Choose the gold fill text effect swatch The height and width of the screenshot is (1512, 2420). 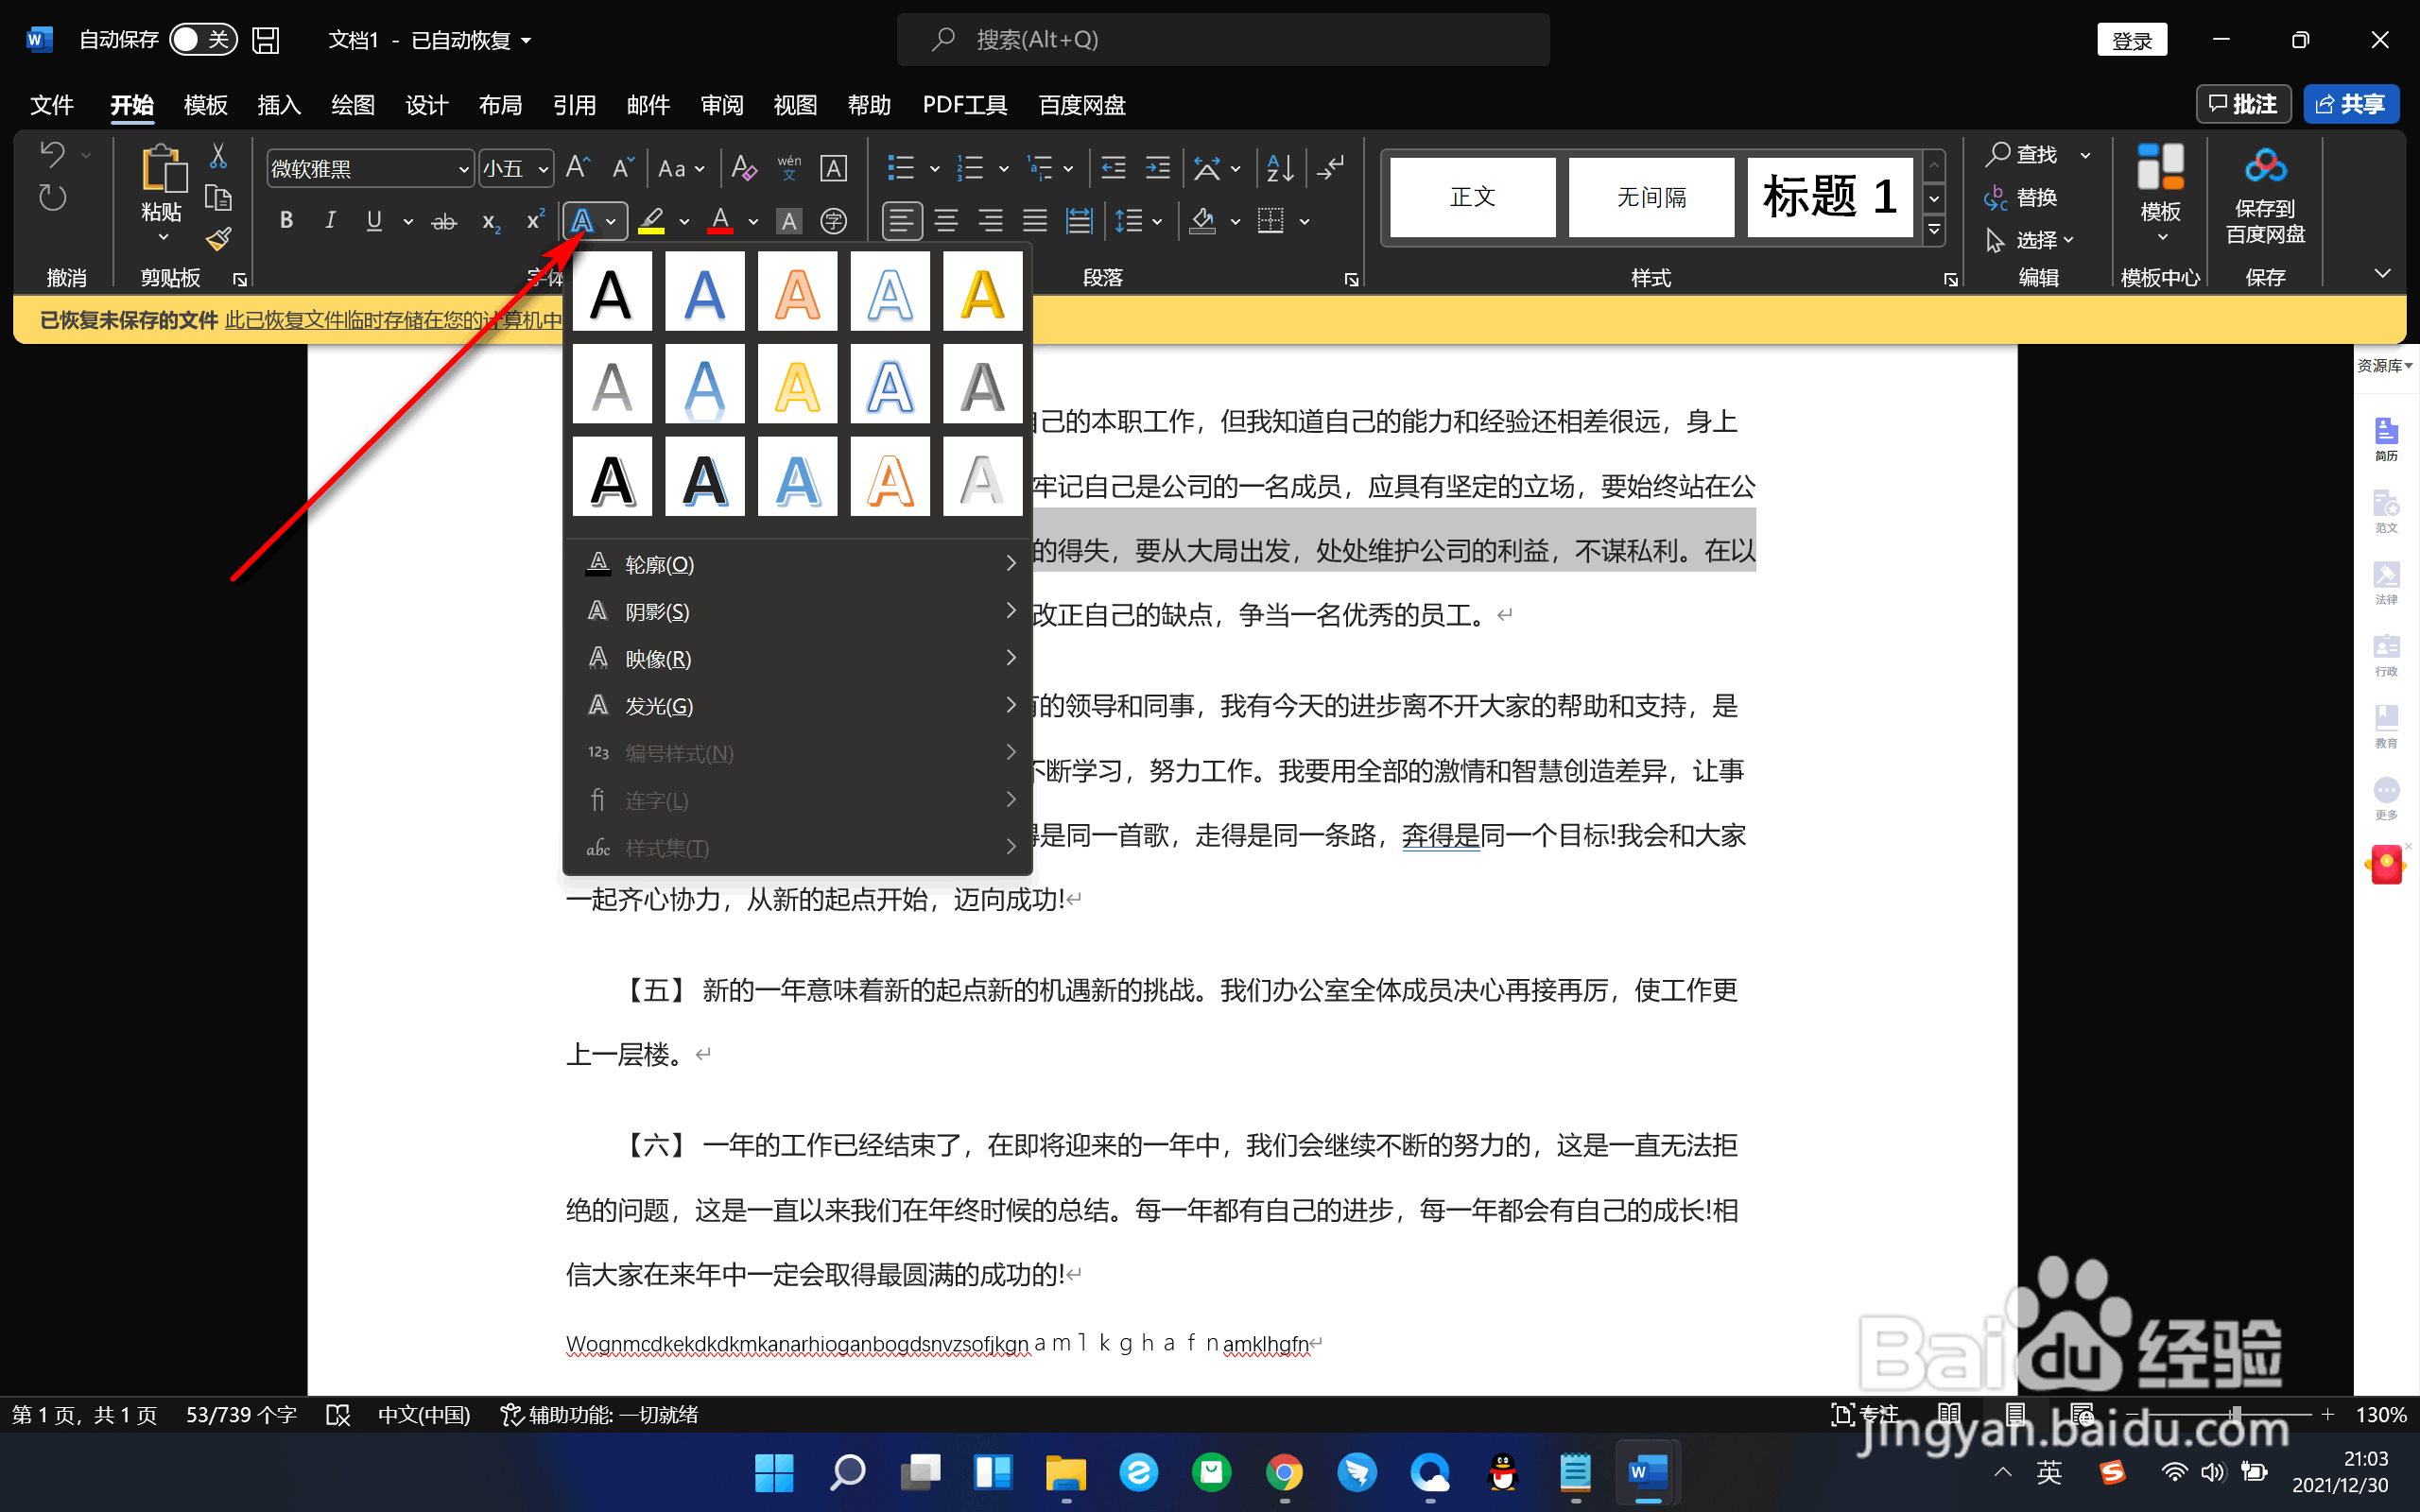coord(982,291)
